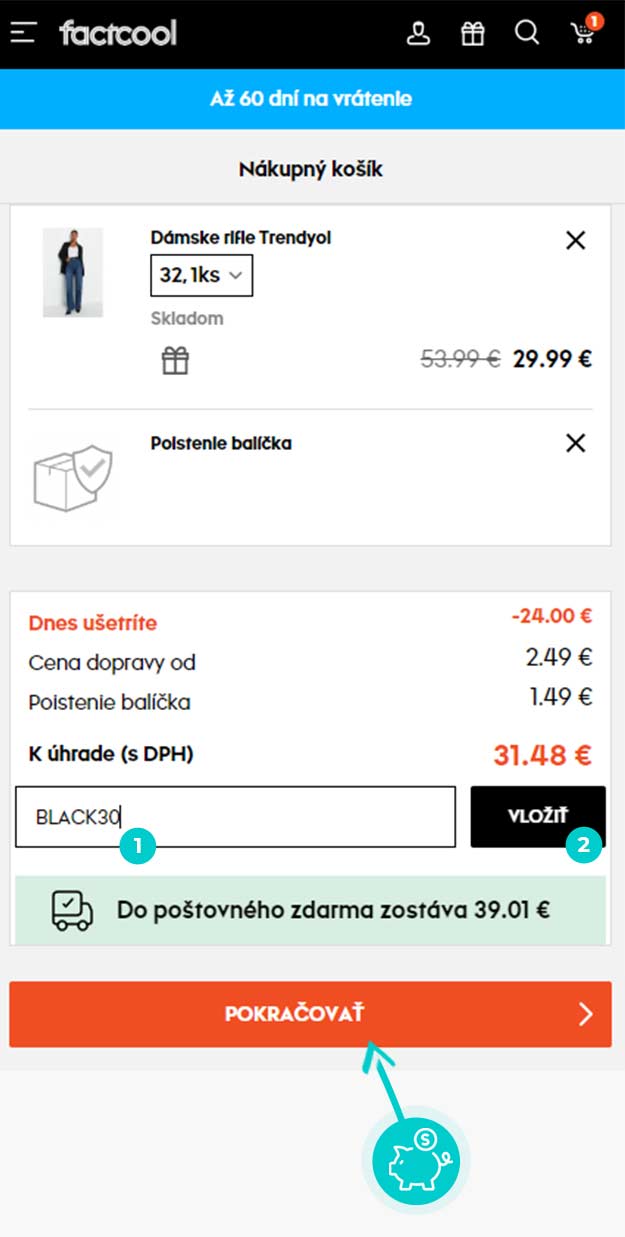The image size is (625, 1237).
Task: Click the factcool logo
Action: 117,33
